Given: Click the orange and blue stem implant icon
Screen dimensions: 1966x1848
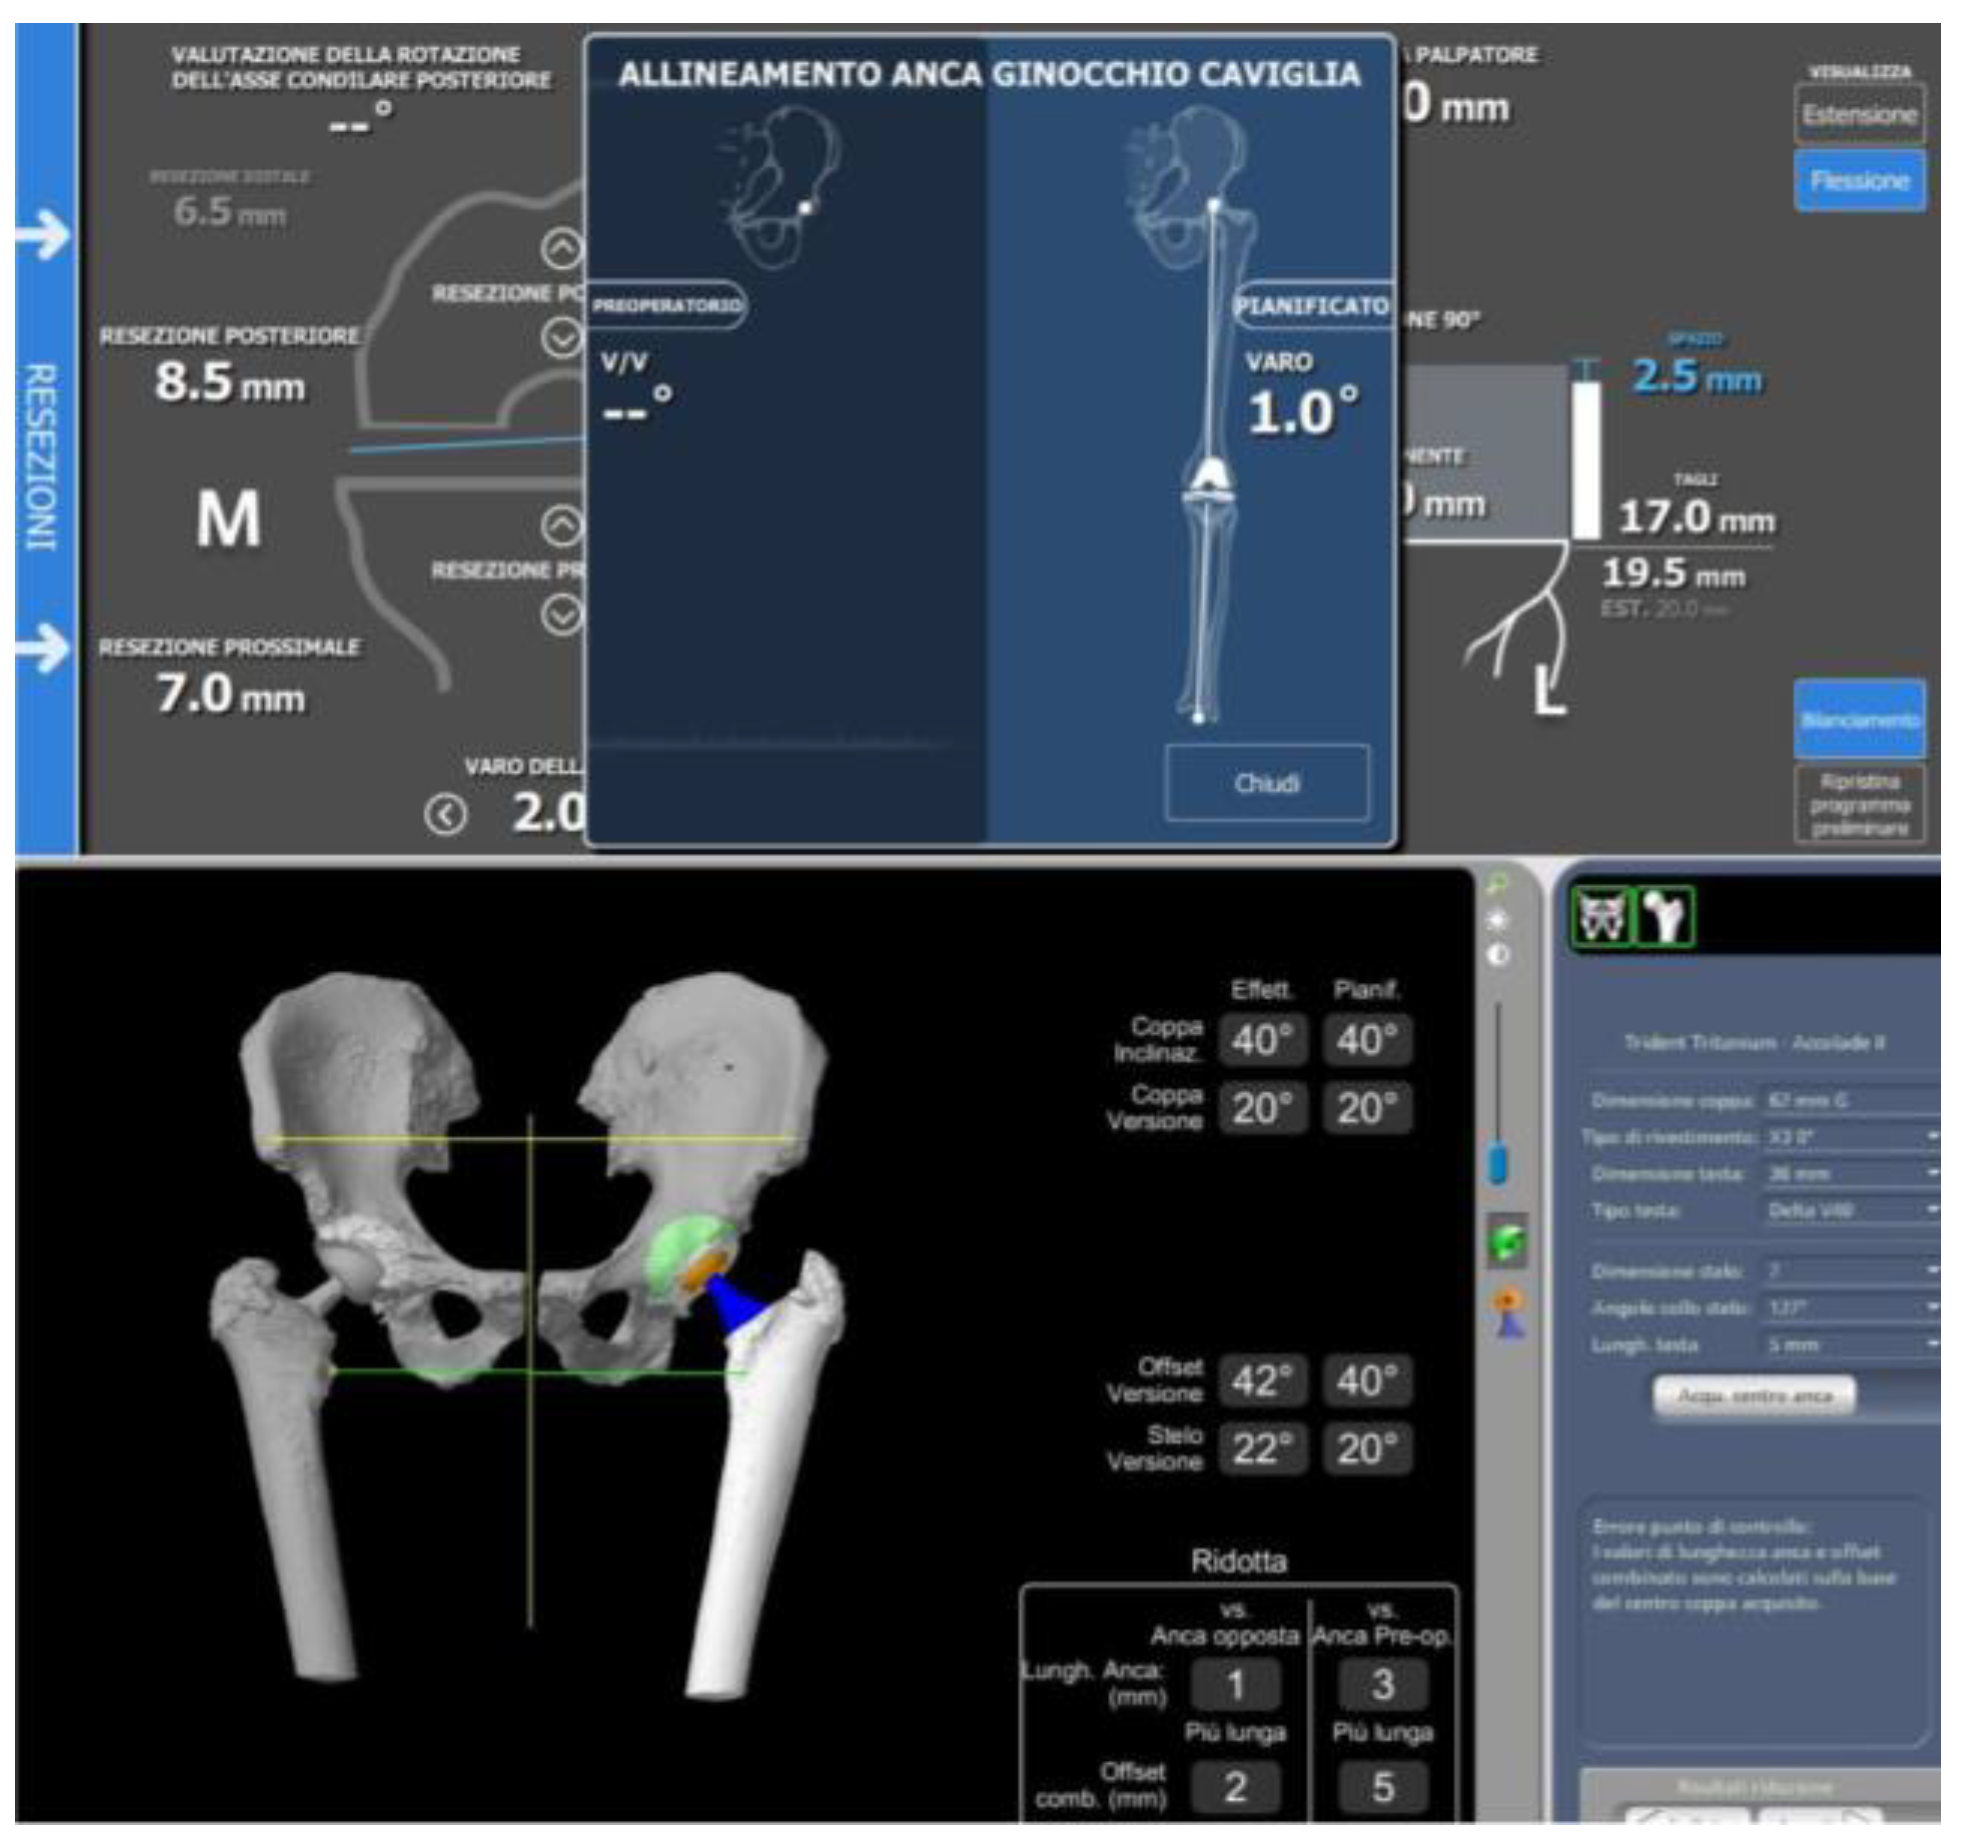Looking at the screenshot, I should (x=1508, y=1314).
